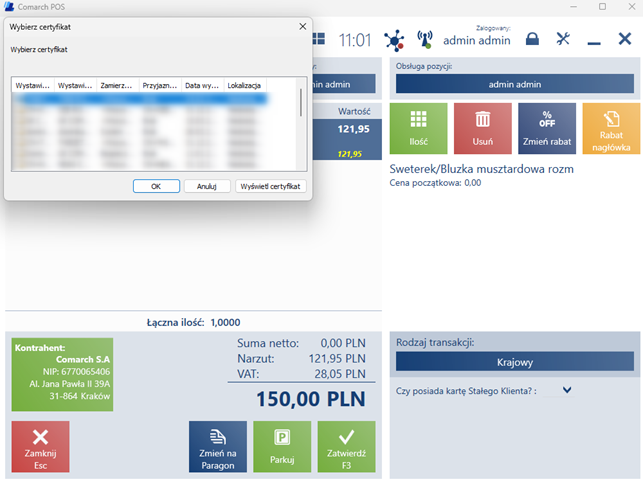Click the Narzut 121,95 PLN value

(x=337, y=358)
